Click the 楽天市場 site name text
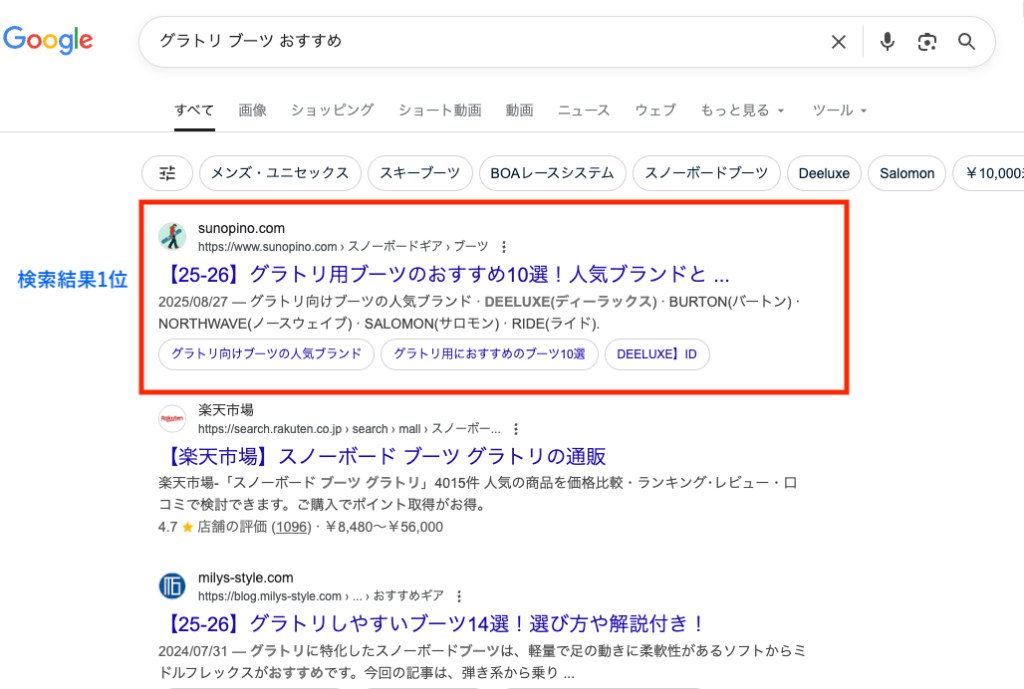The image size is (1024, 689). [x=226, y=410]
